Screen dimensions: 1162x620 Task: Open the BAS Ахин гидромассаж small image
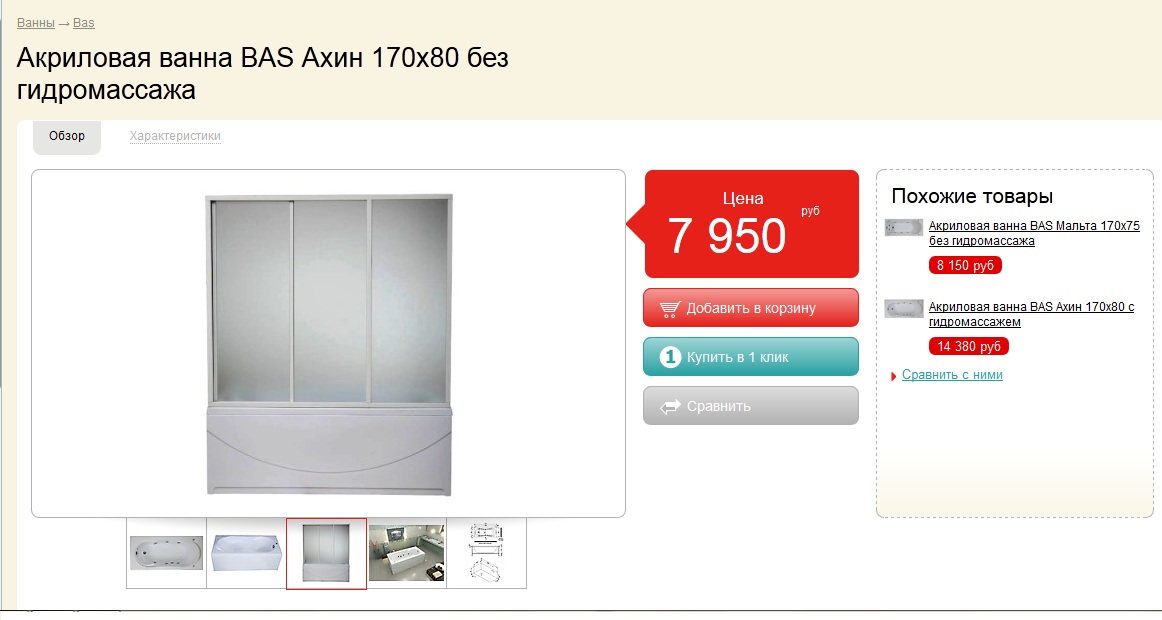[x=904, y=308]
